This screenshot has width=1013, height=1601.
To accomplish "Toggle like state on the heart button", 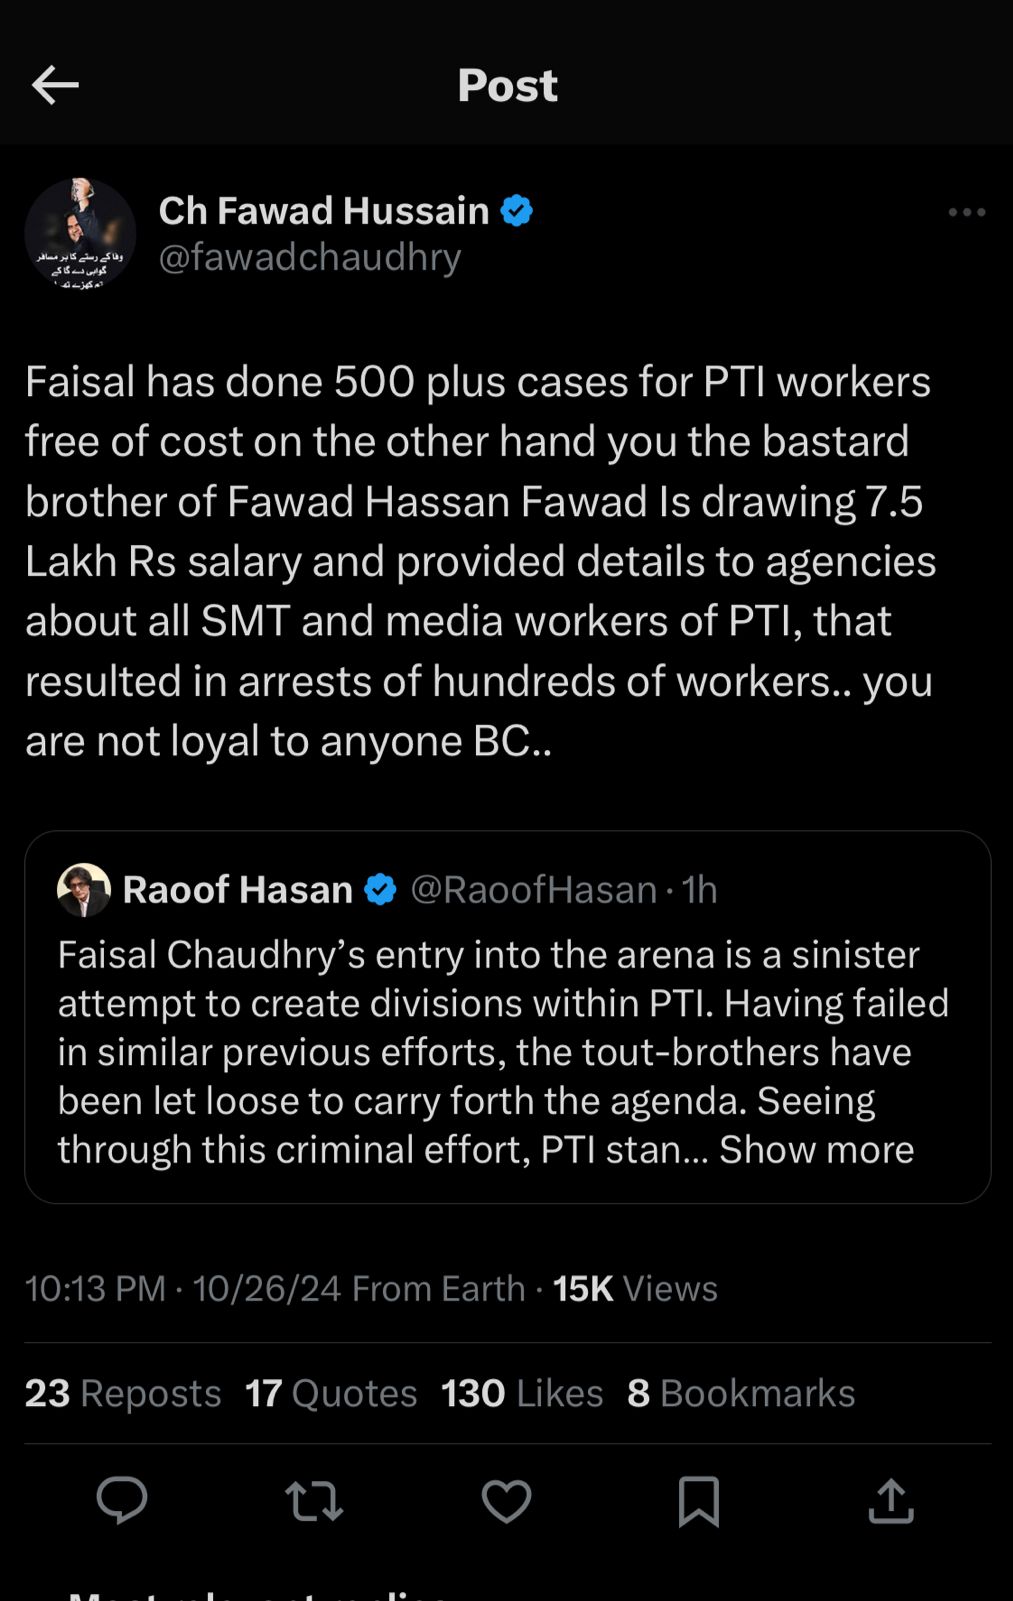I will [x=506, y=1499].
